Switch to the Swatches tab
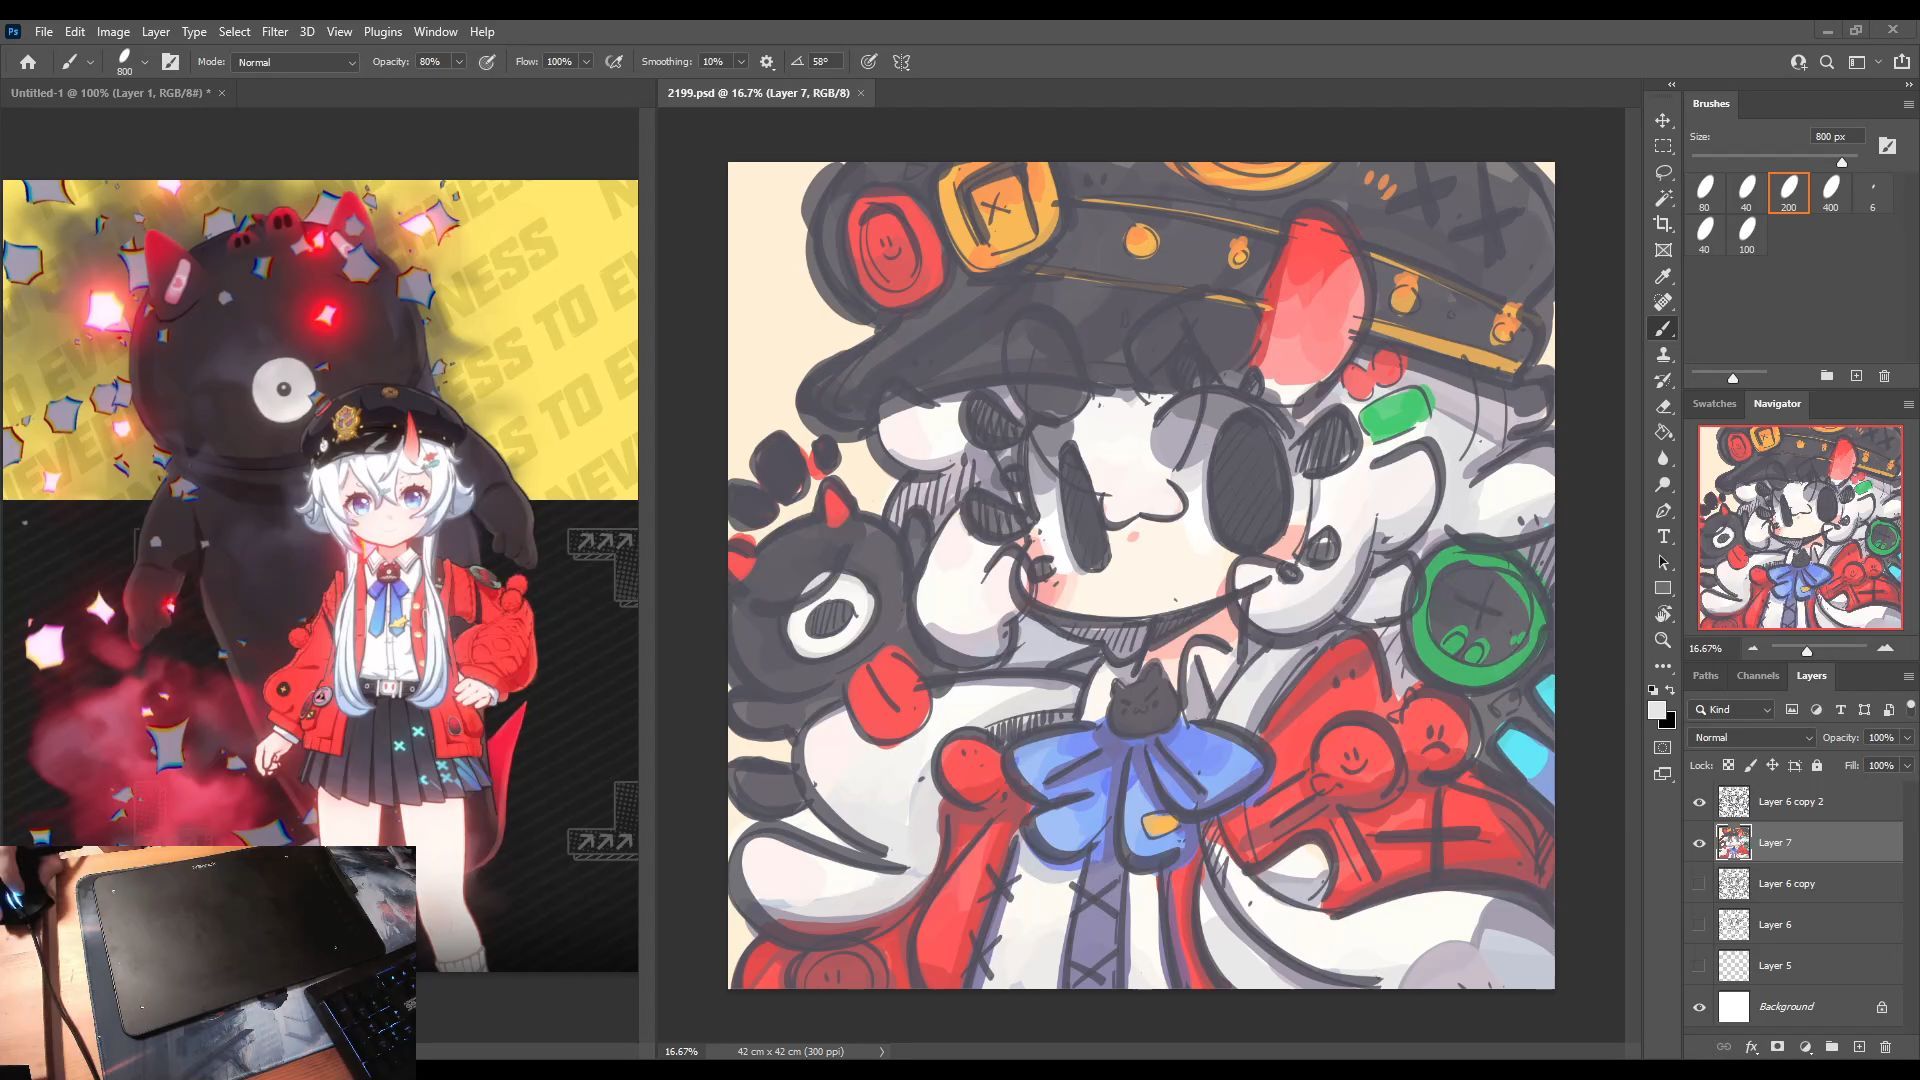The height and width of the screenshot is (1080, 1920). 1714,404
